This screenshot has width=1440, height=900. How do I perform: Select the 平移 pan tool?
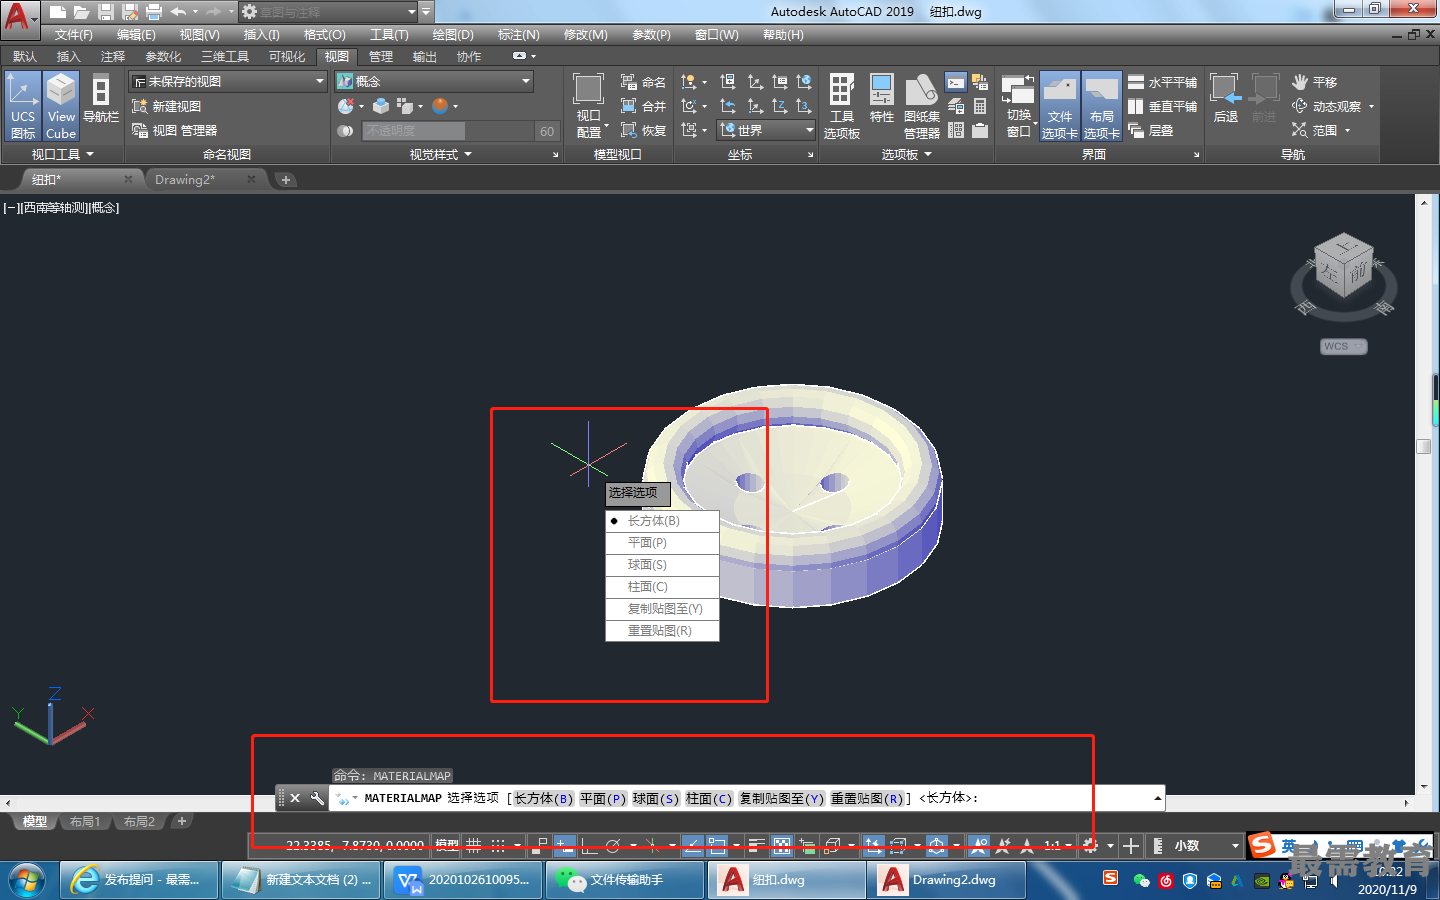coord(1314,82)
